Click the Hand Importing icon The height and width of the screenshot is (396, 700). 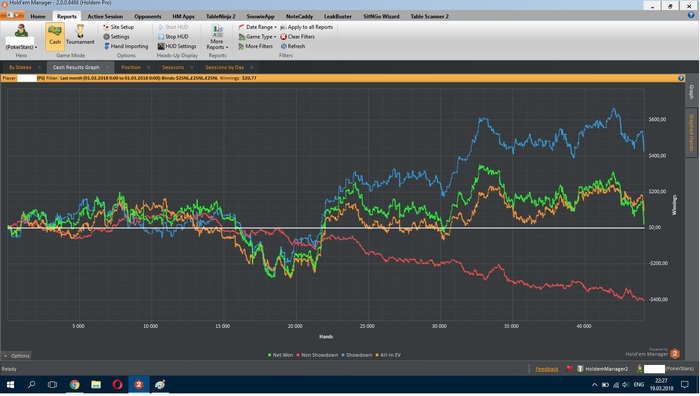tap(107, 46)
